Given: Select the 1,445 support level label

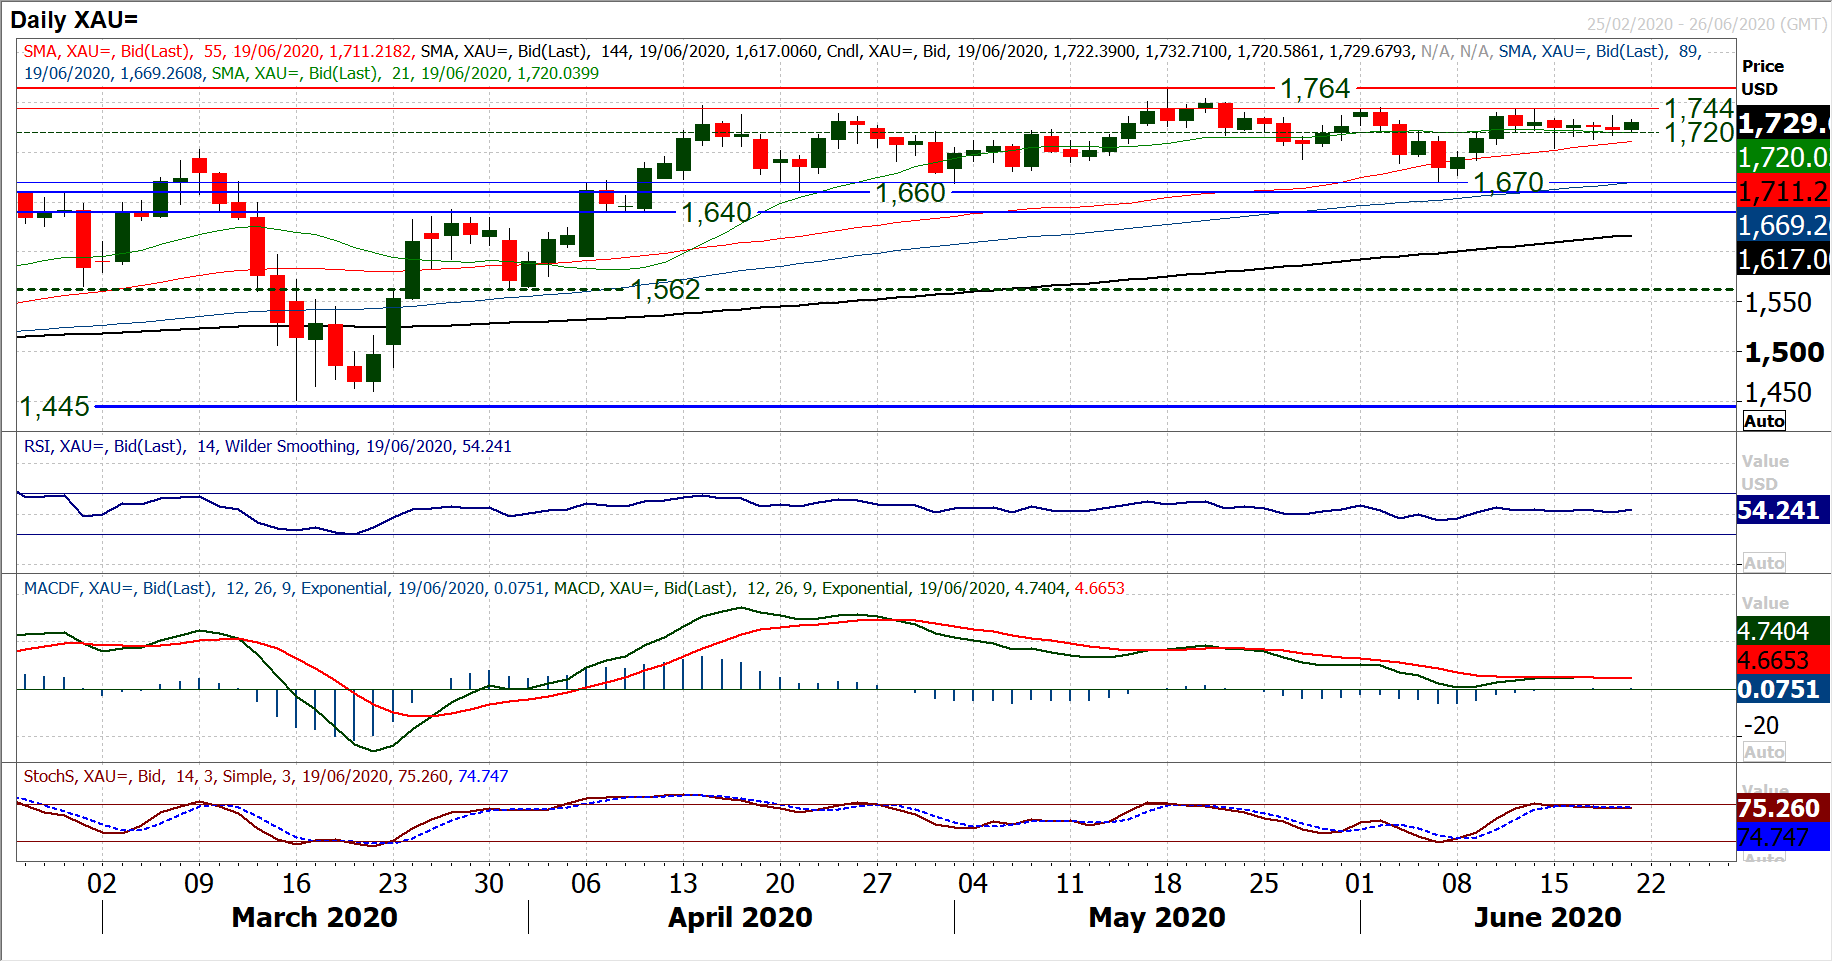Looking at the screenshot, I should (x=55, y=407).
